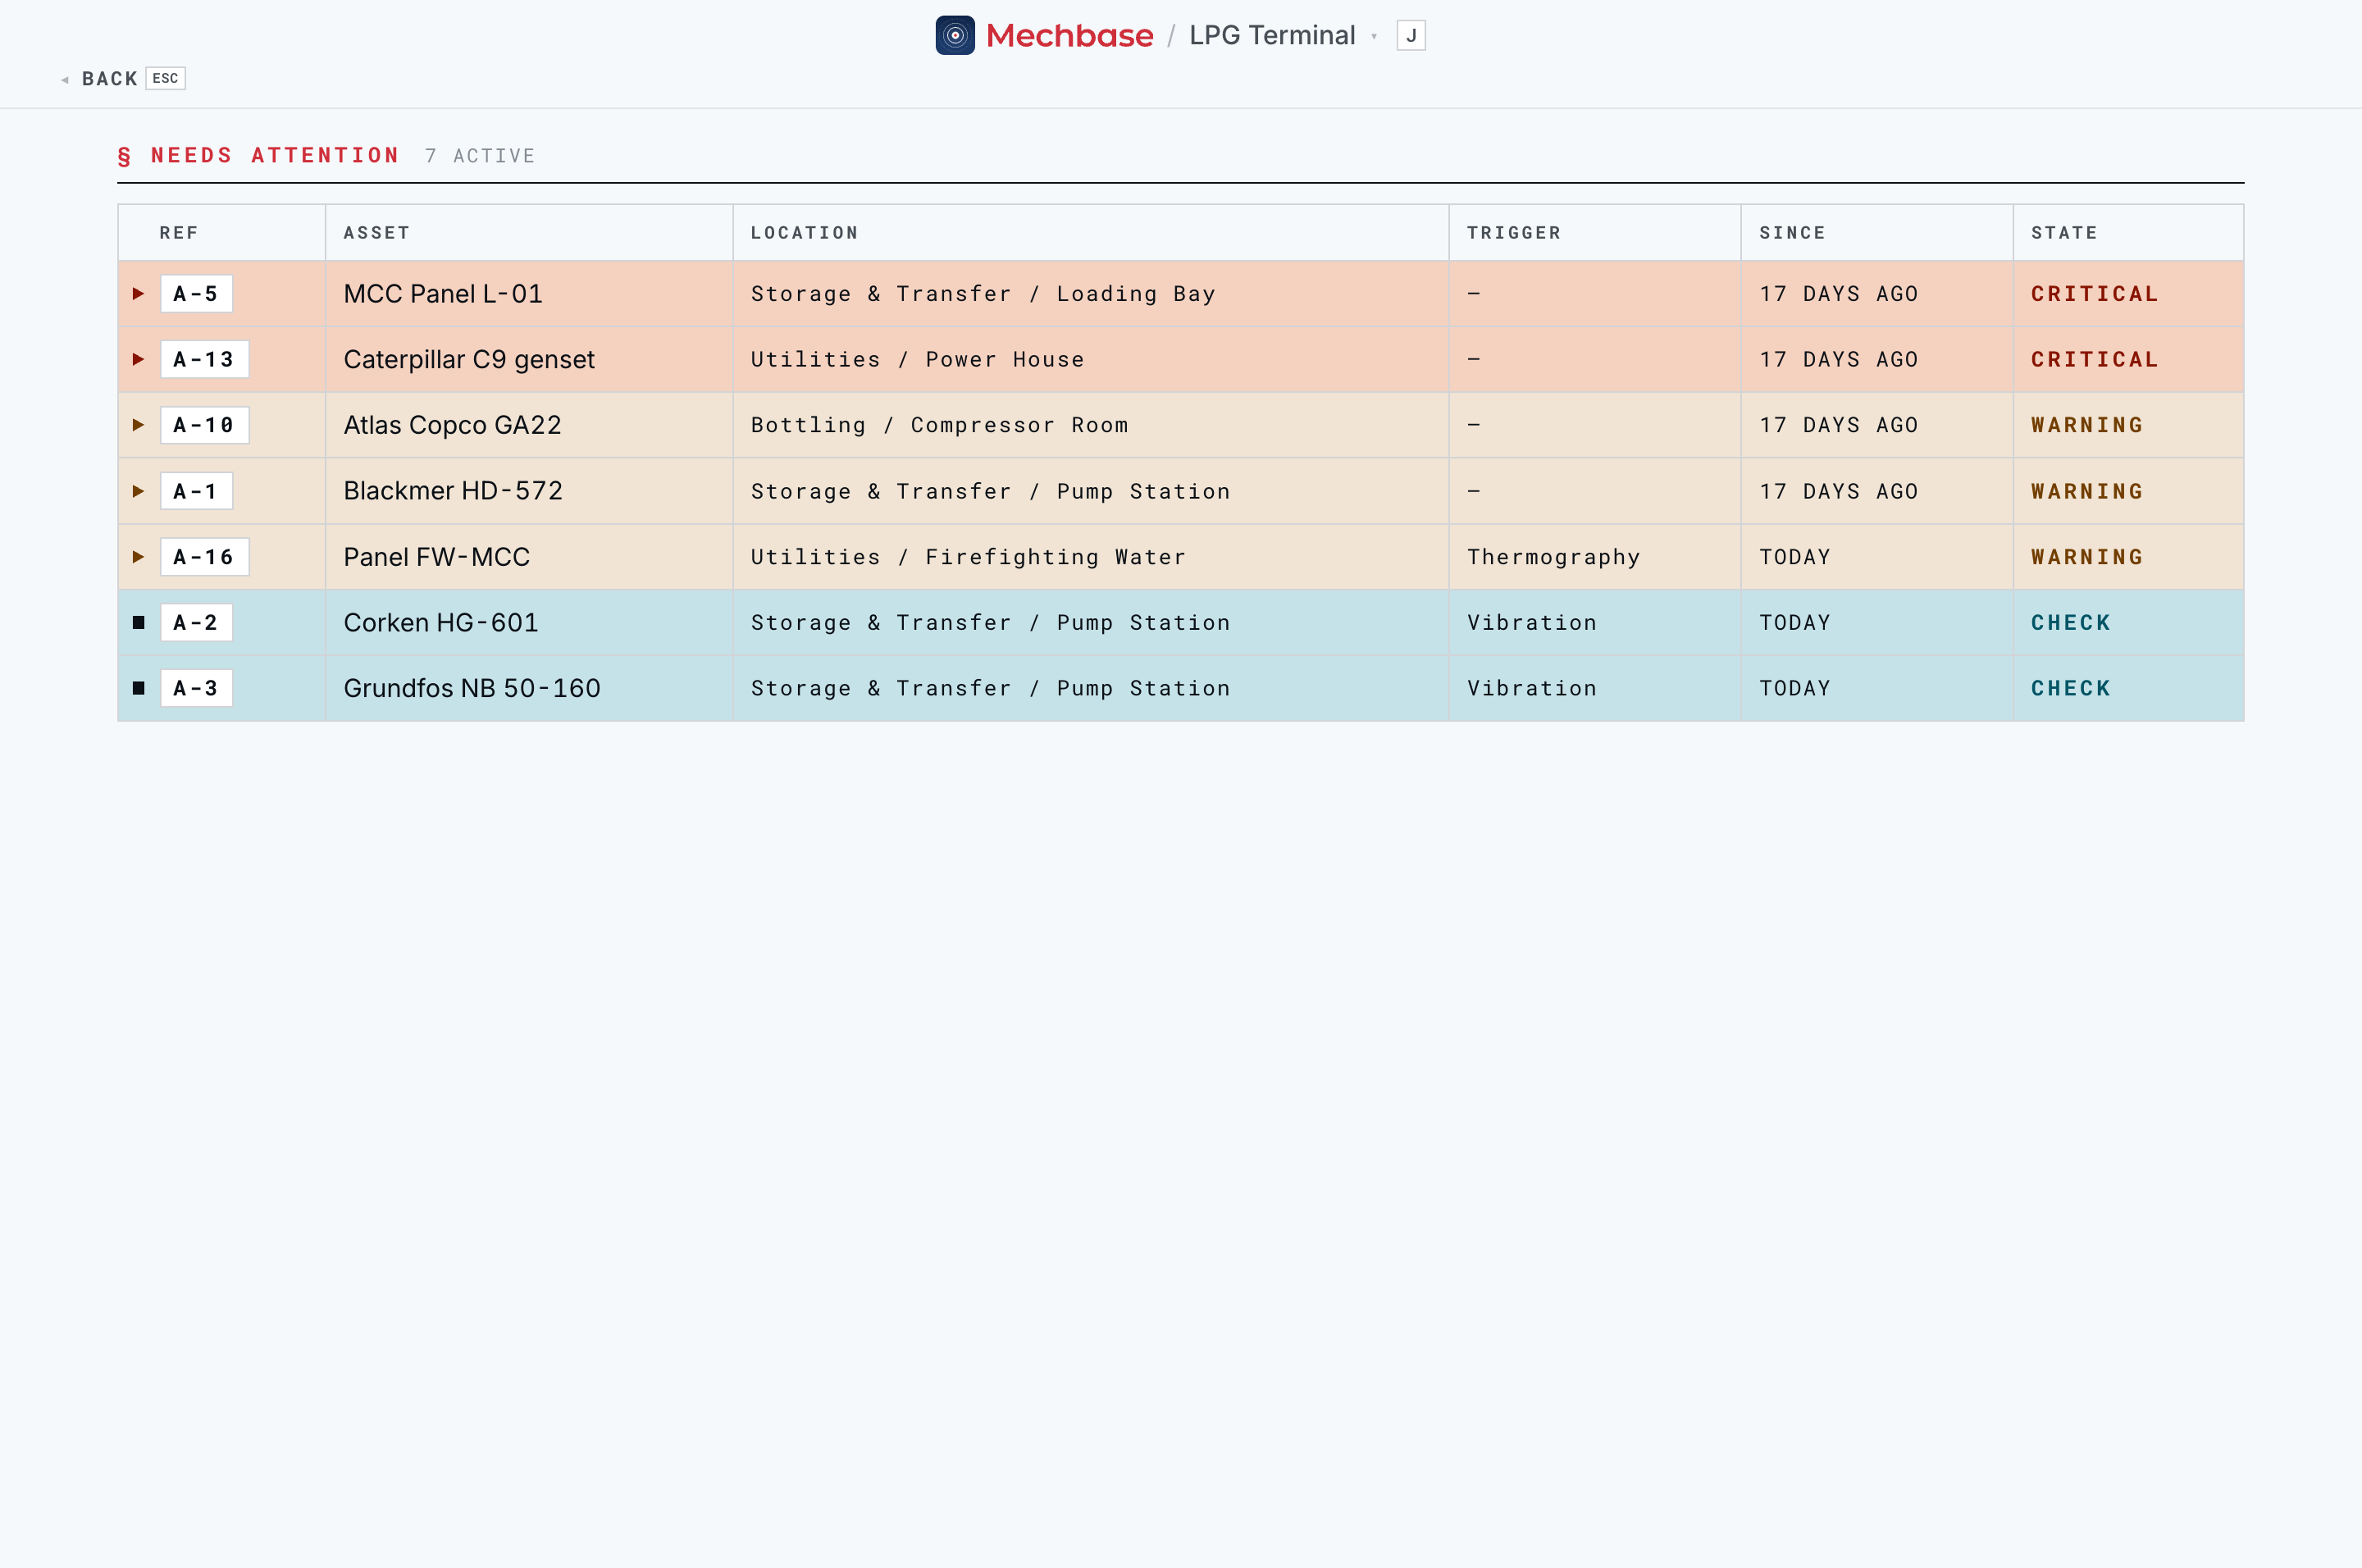Screen dimensions: 2362x1568
Task: Sort by the ASSET column header
Action: point(377,233)
